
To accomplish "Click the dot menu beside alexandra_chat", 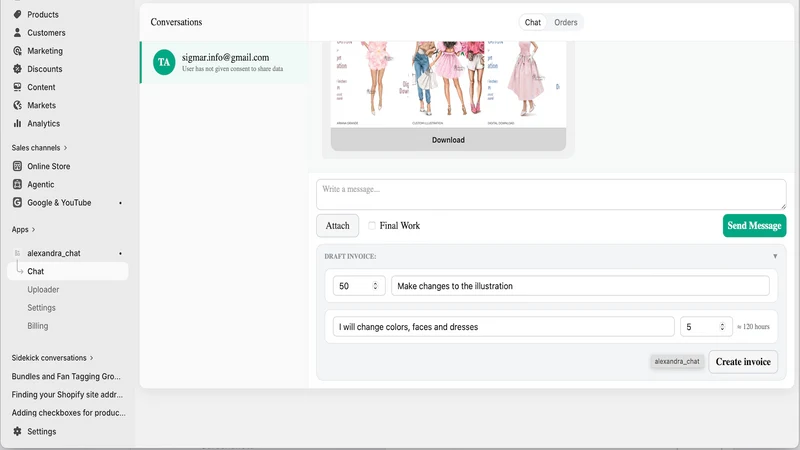I will click(120, 254).
